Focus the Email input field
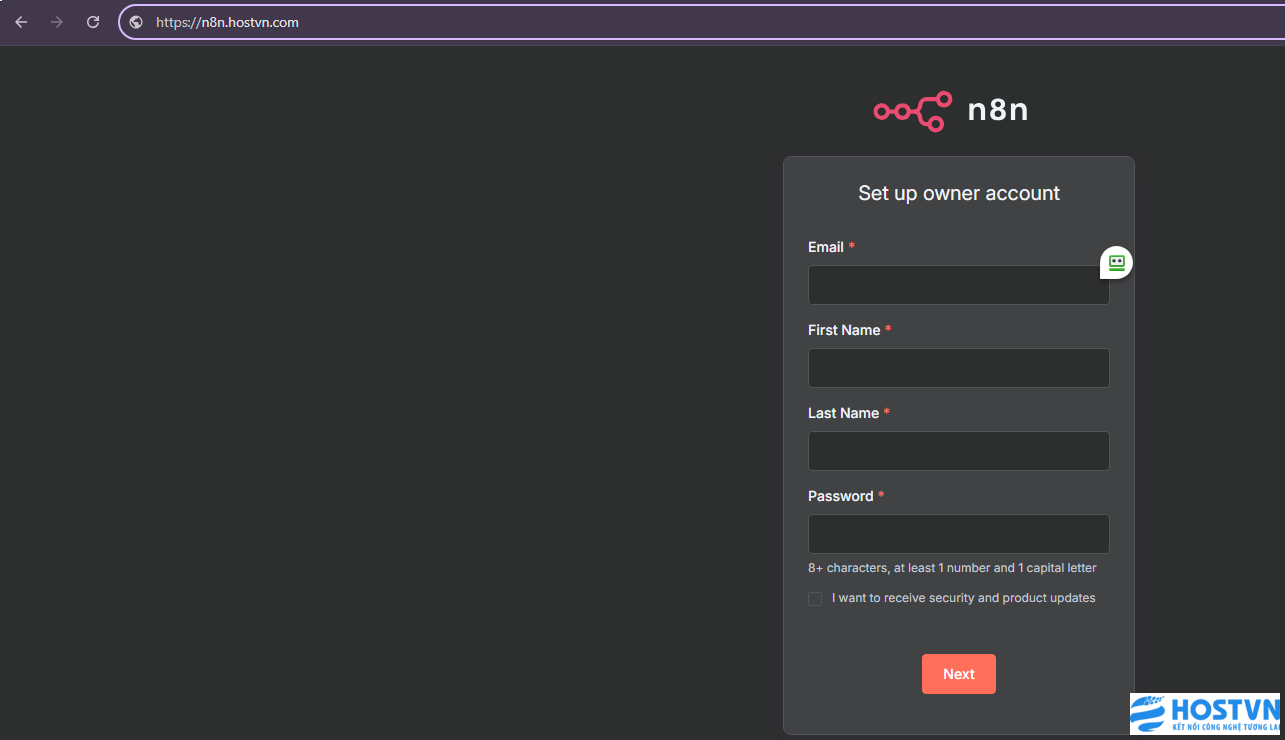Viewport: 1285px width, 740px height. 958,285
